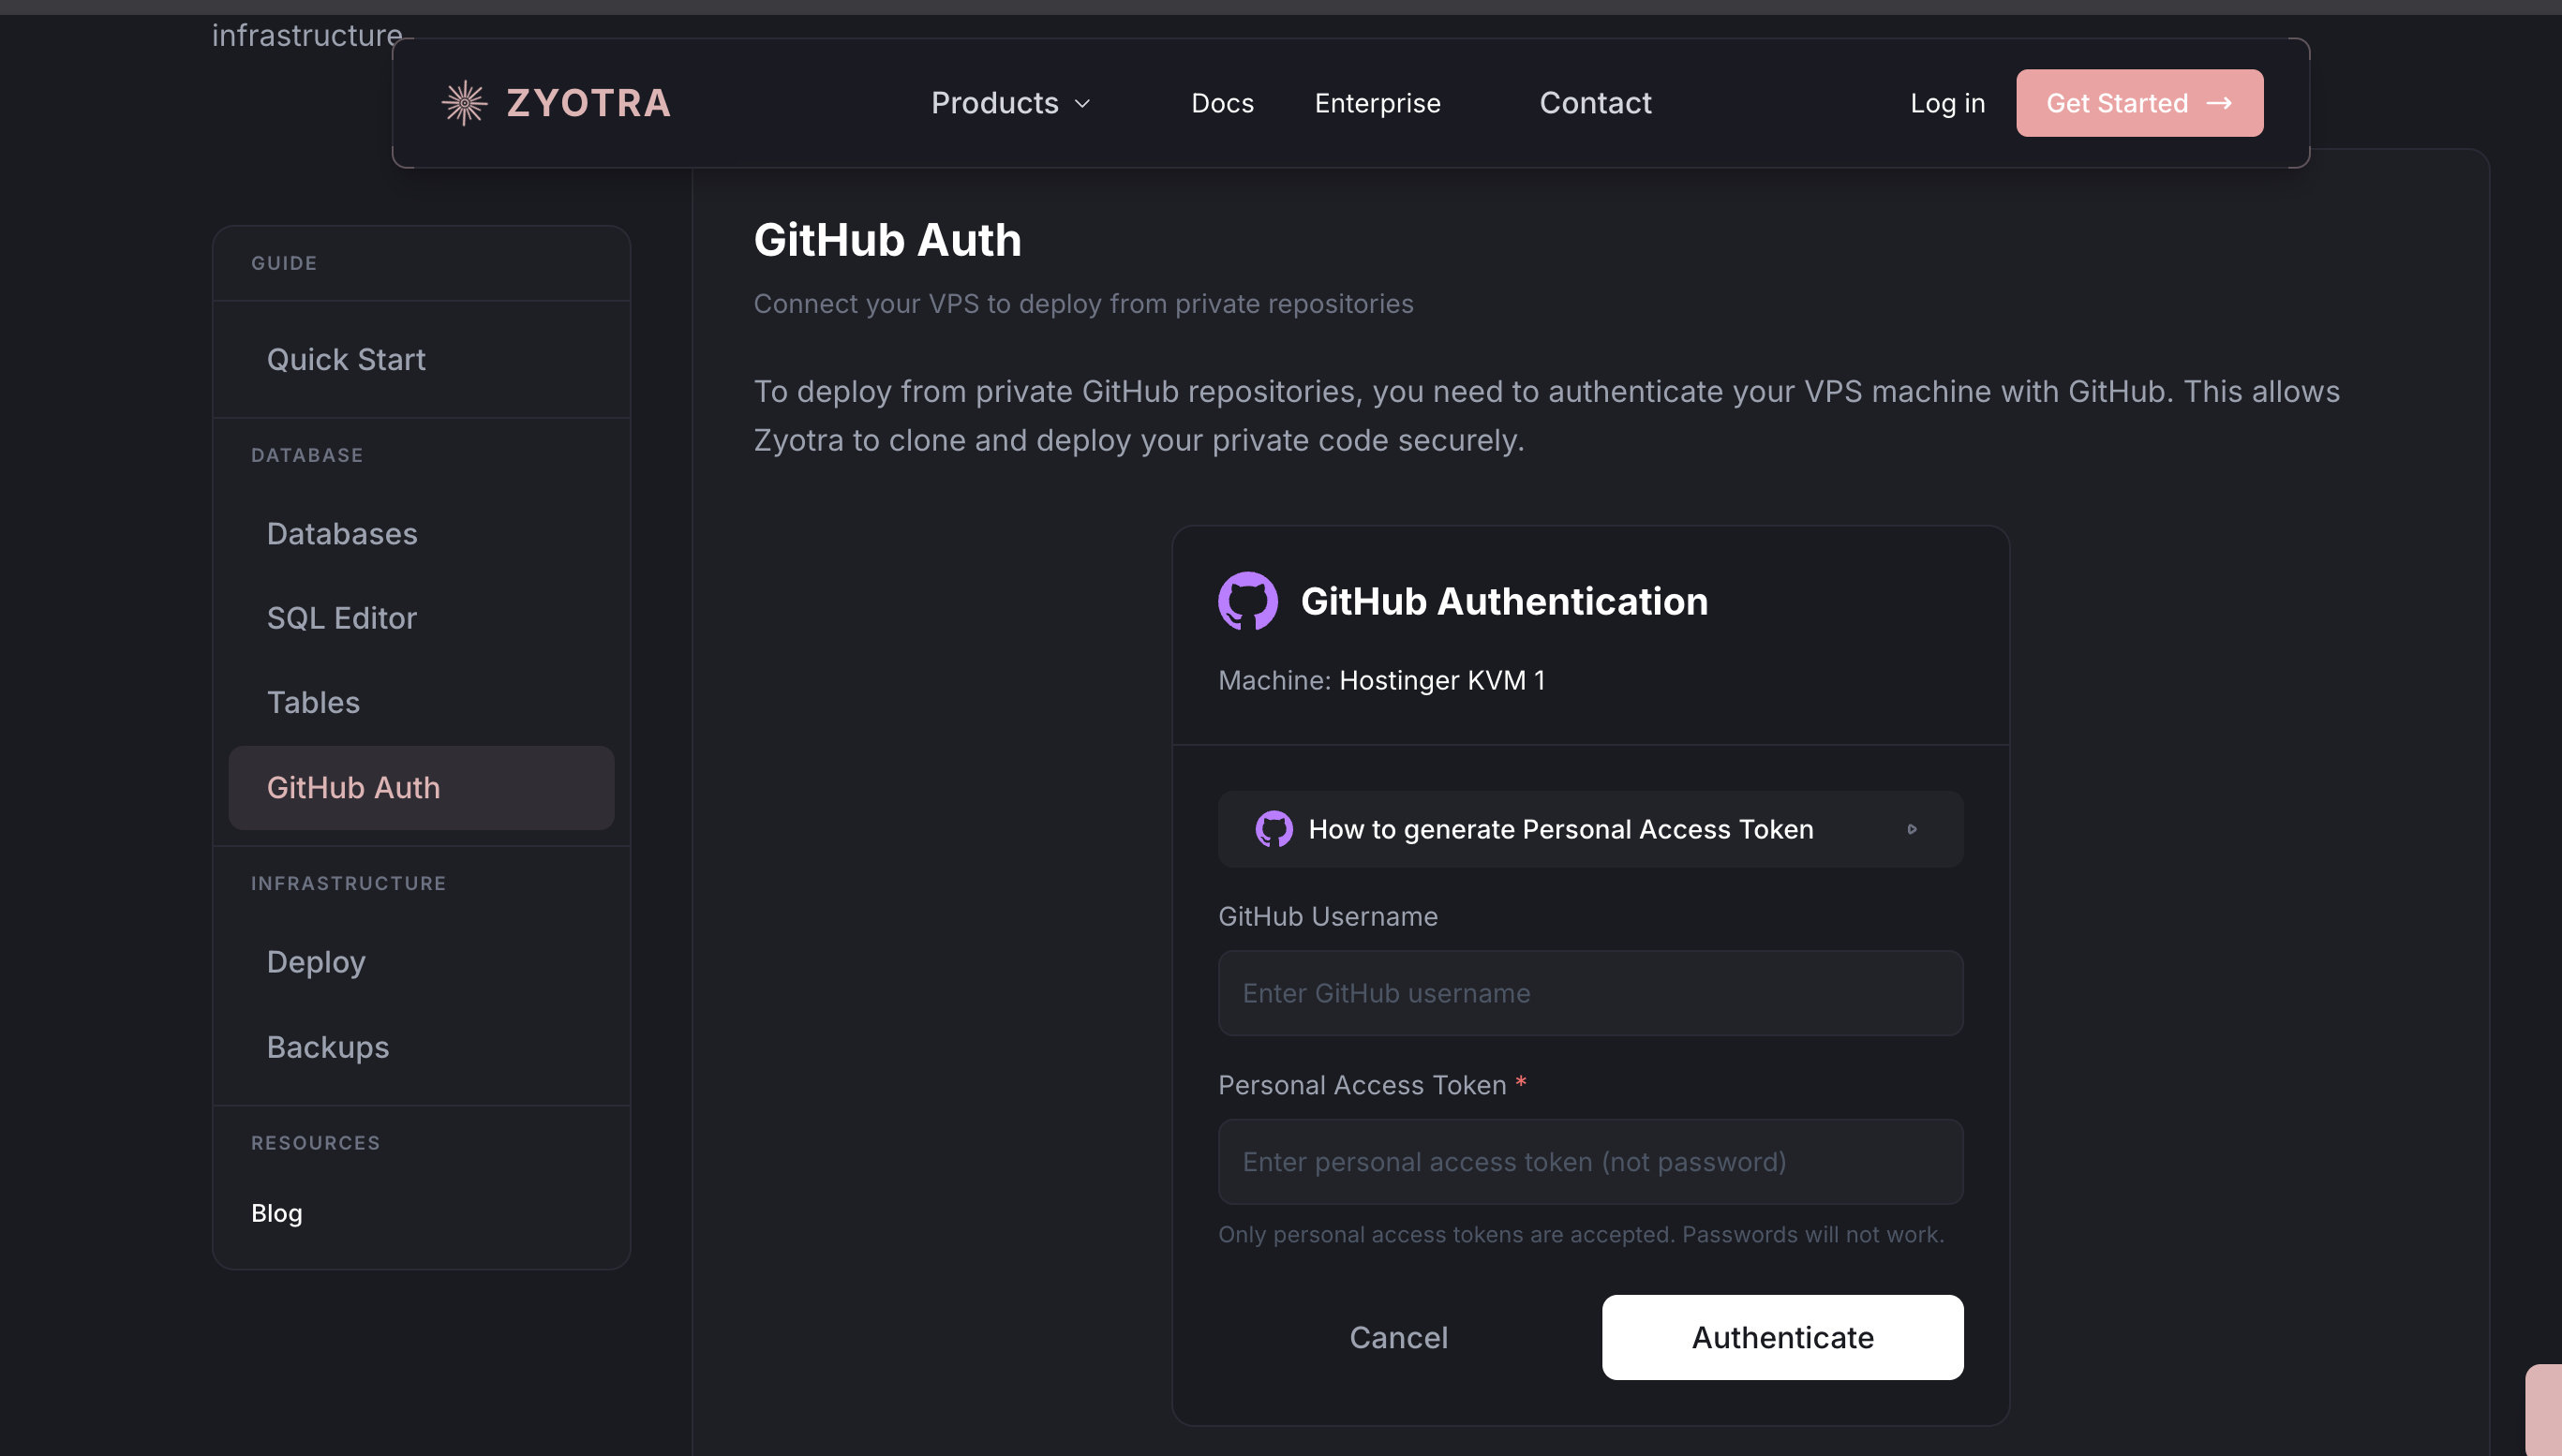Click the Authenticate button

click(x=1782, y=1337)
